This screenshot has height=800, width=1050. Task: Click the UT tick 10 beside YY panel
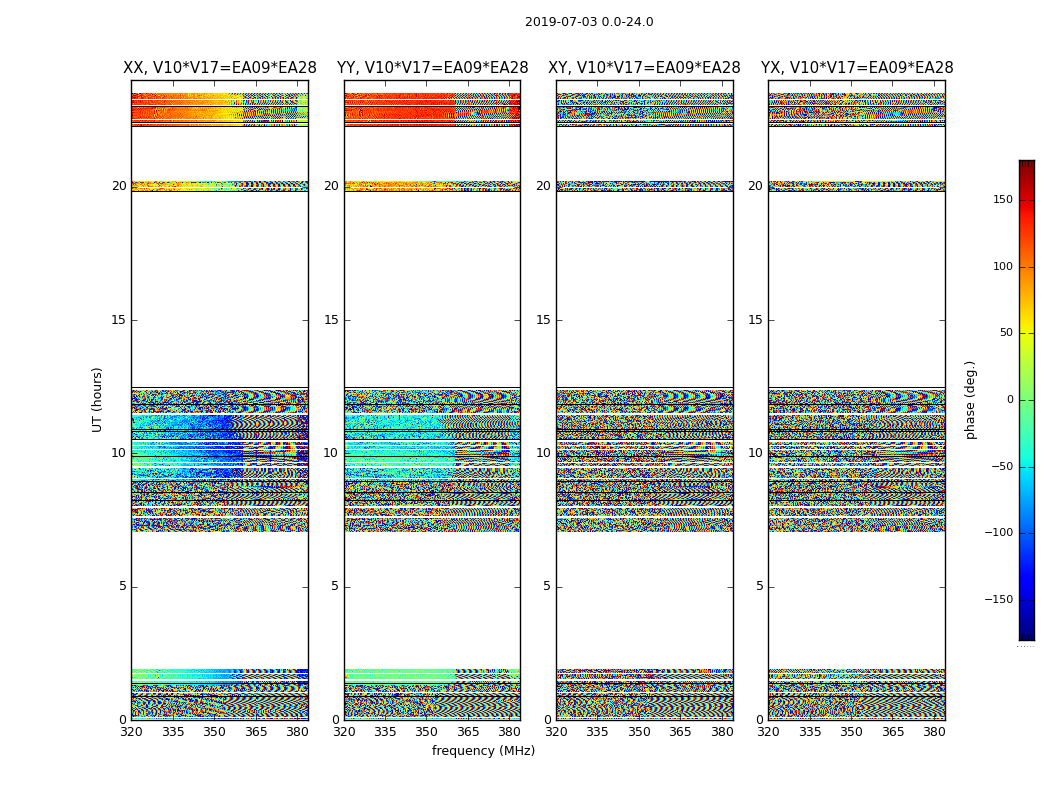click(331, 453)
